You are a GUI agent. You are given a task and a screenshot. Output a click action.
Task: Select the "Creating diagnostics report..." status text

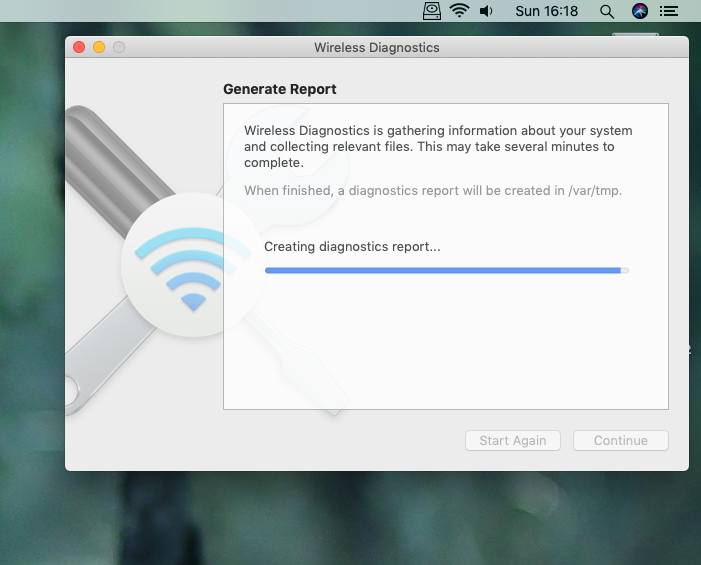pyautogui.click(x=352, y=247)
